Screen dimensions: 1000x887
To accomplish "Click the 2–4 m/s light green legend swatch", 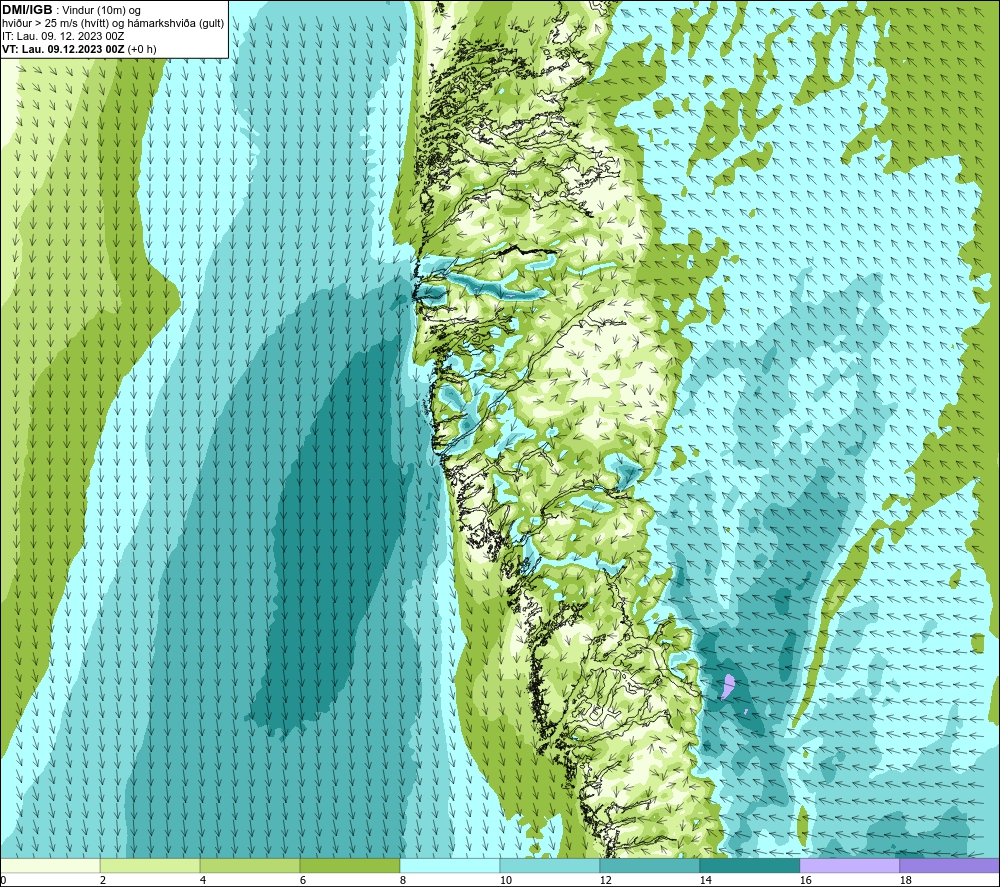I will [x=150, y=865].
